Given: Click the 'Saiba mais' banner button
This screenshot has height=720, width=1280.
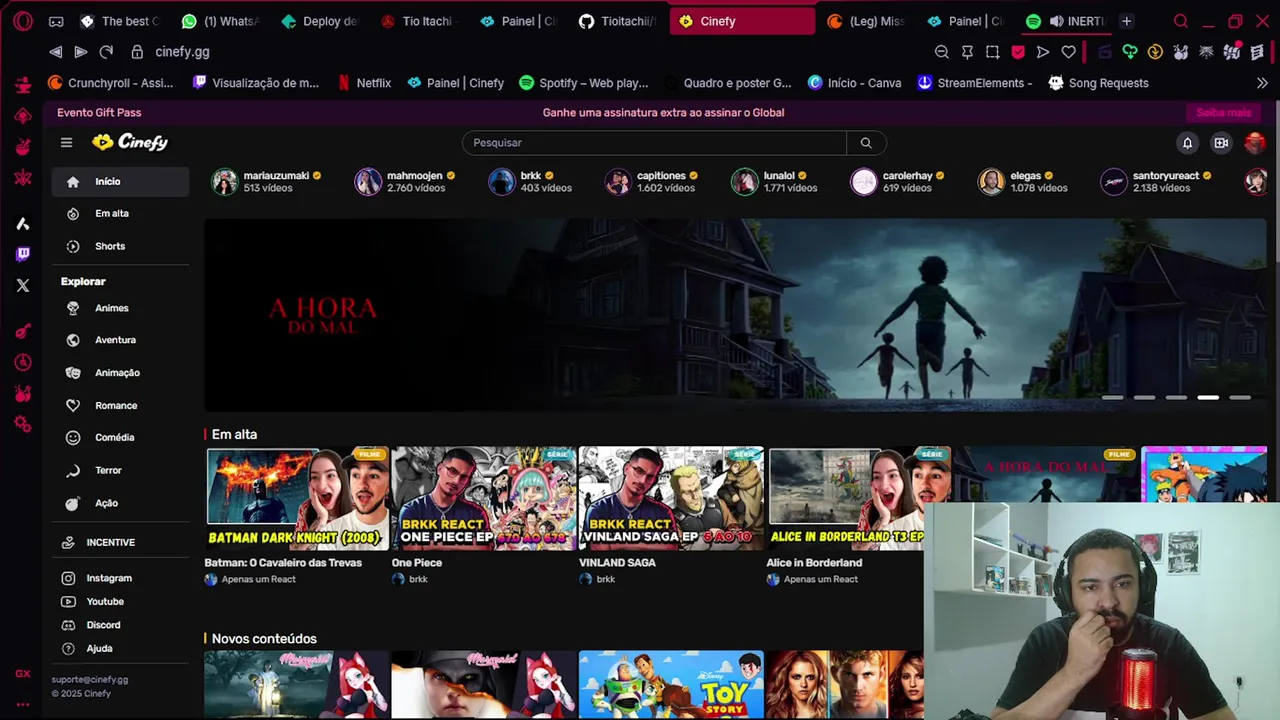Looking at the screenshot, I should pyautogui.click(x=1224, y=113).
